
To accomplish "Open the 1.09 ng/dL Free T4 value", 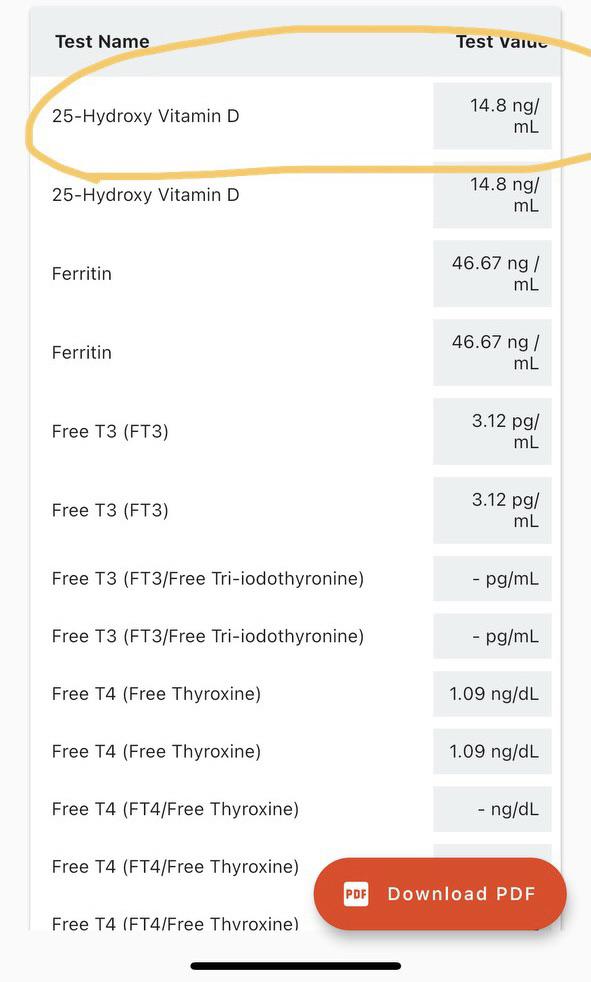I will (x=492, y=693).
